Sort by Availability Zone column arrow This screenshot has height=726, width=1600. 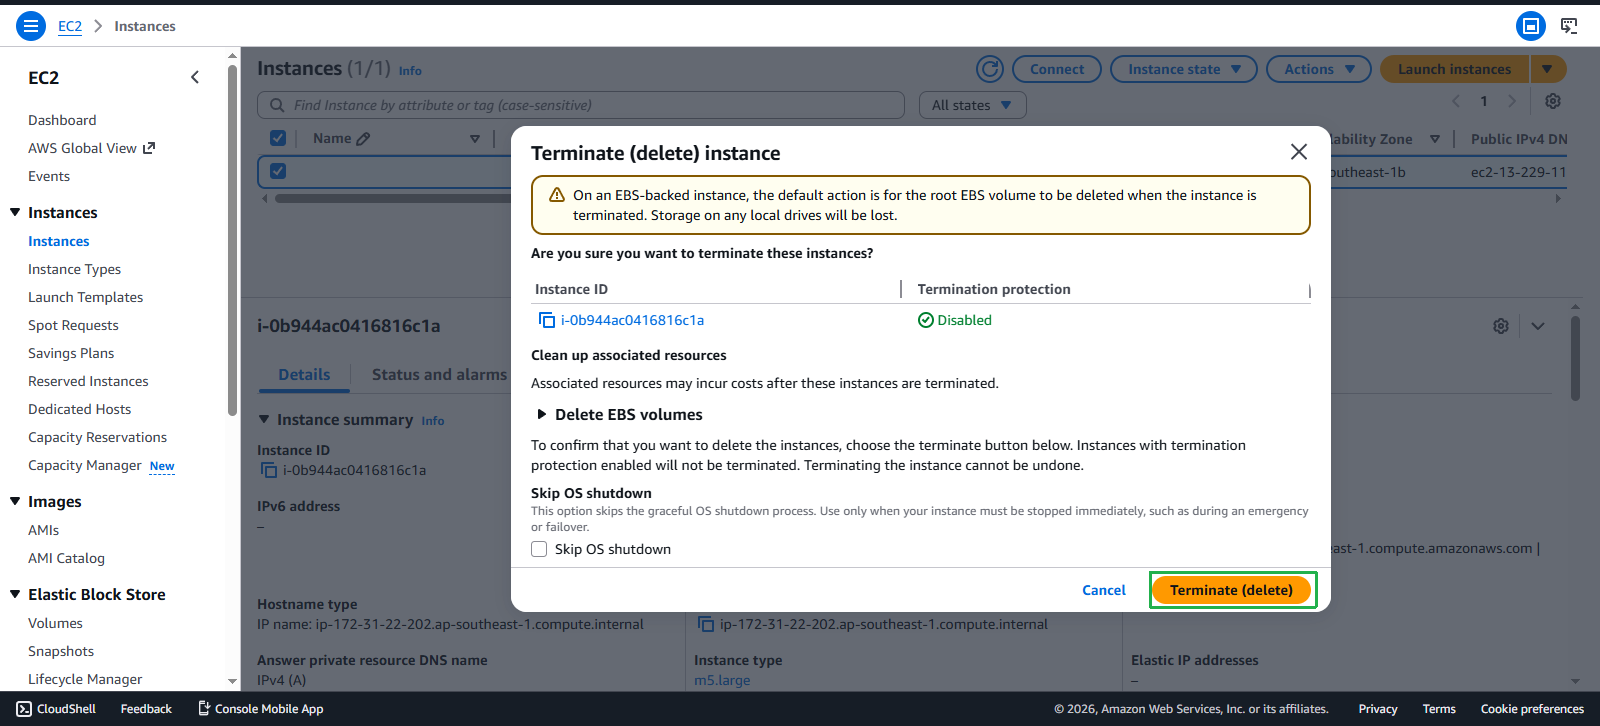tap(1435, 139)
